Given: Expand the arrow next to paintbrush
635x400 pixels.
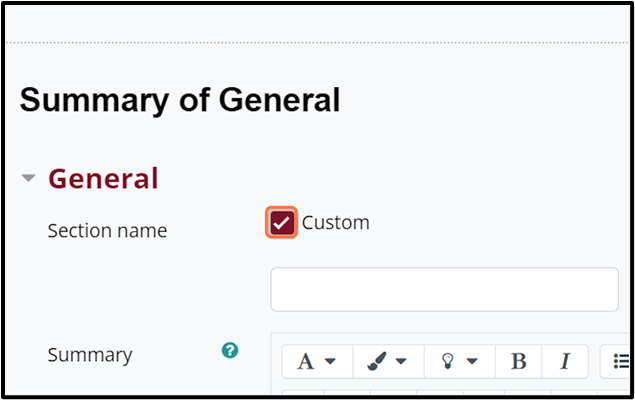Looking at the screenshot, I should [401, 361].
